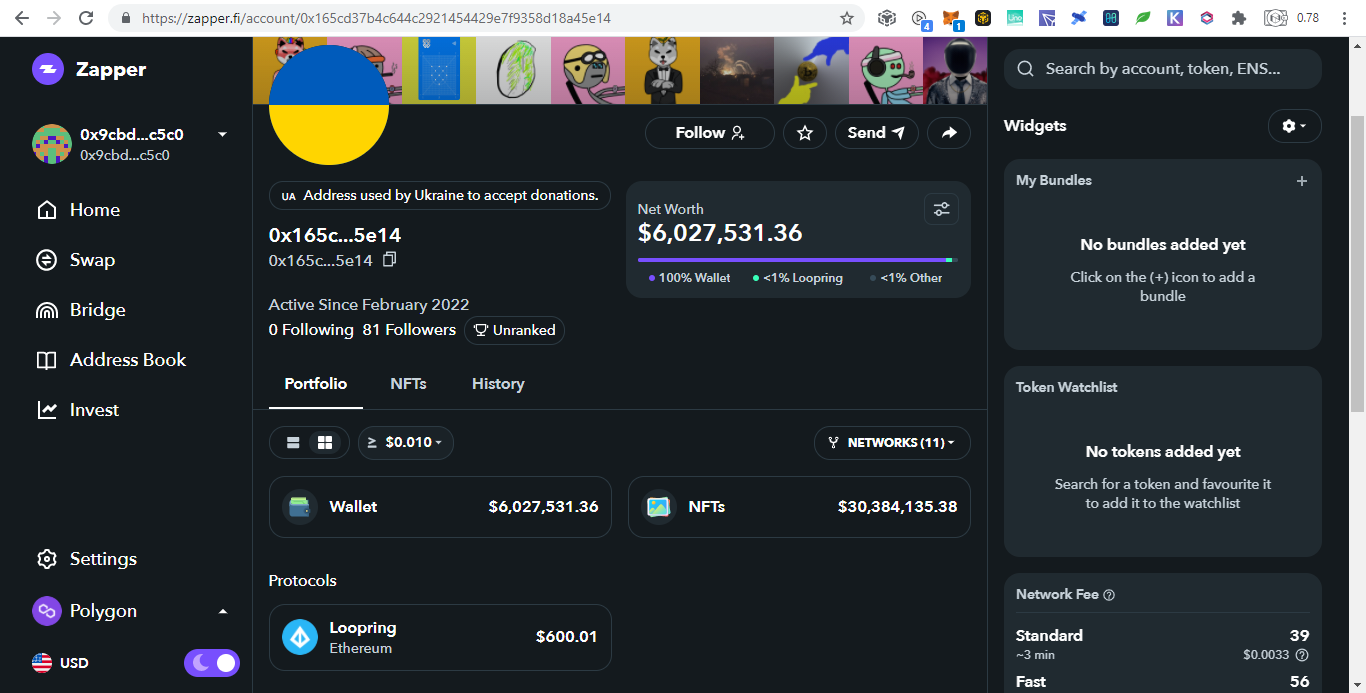Follow this account

pos(709,133)
